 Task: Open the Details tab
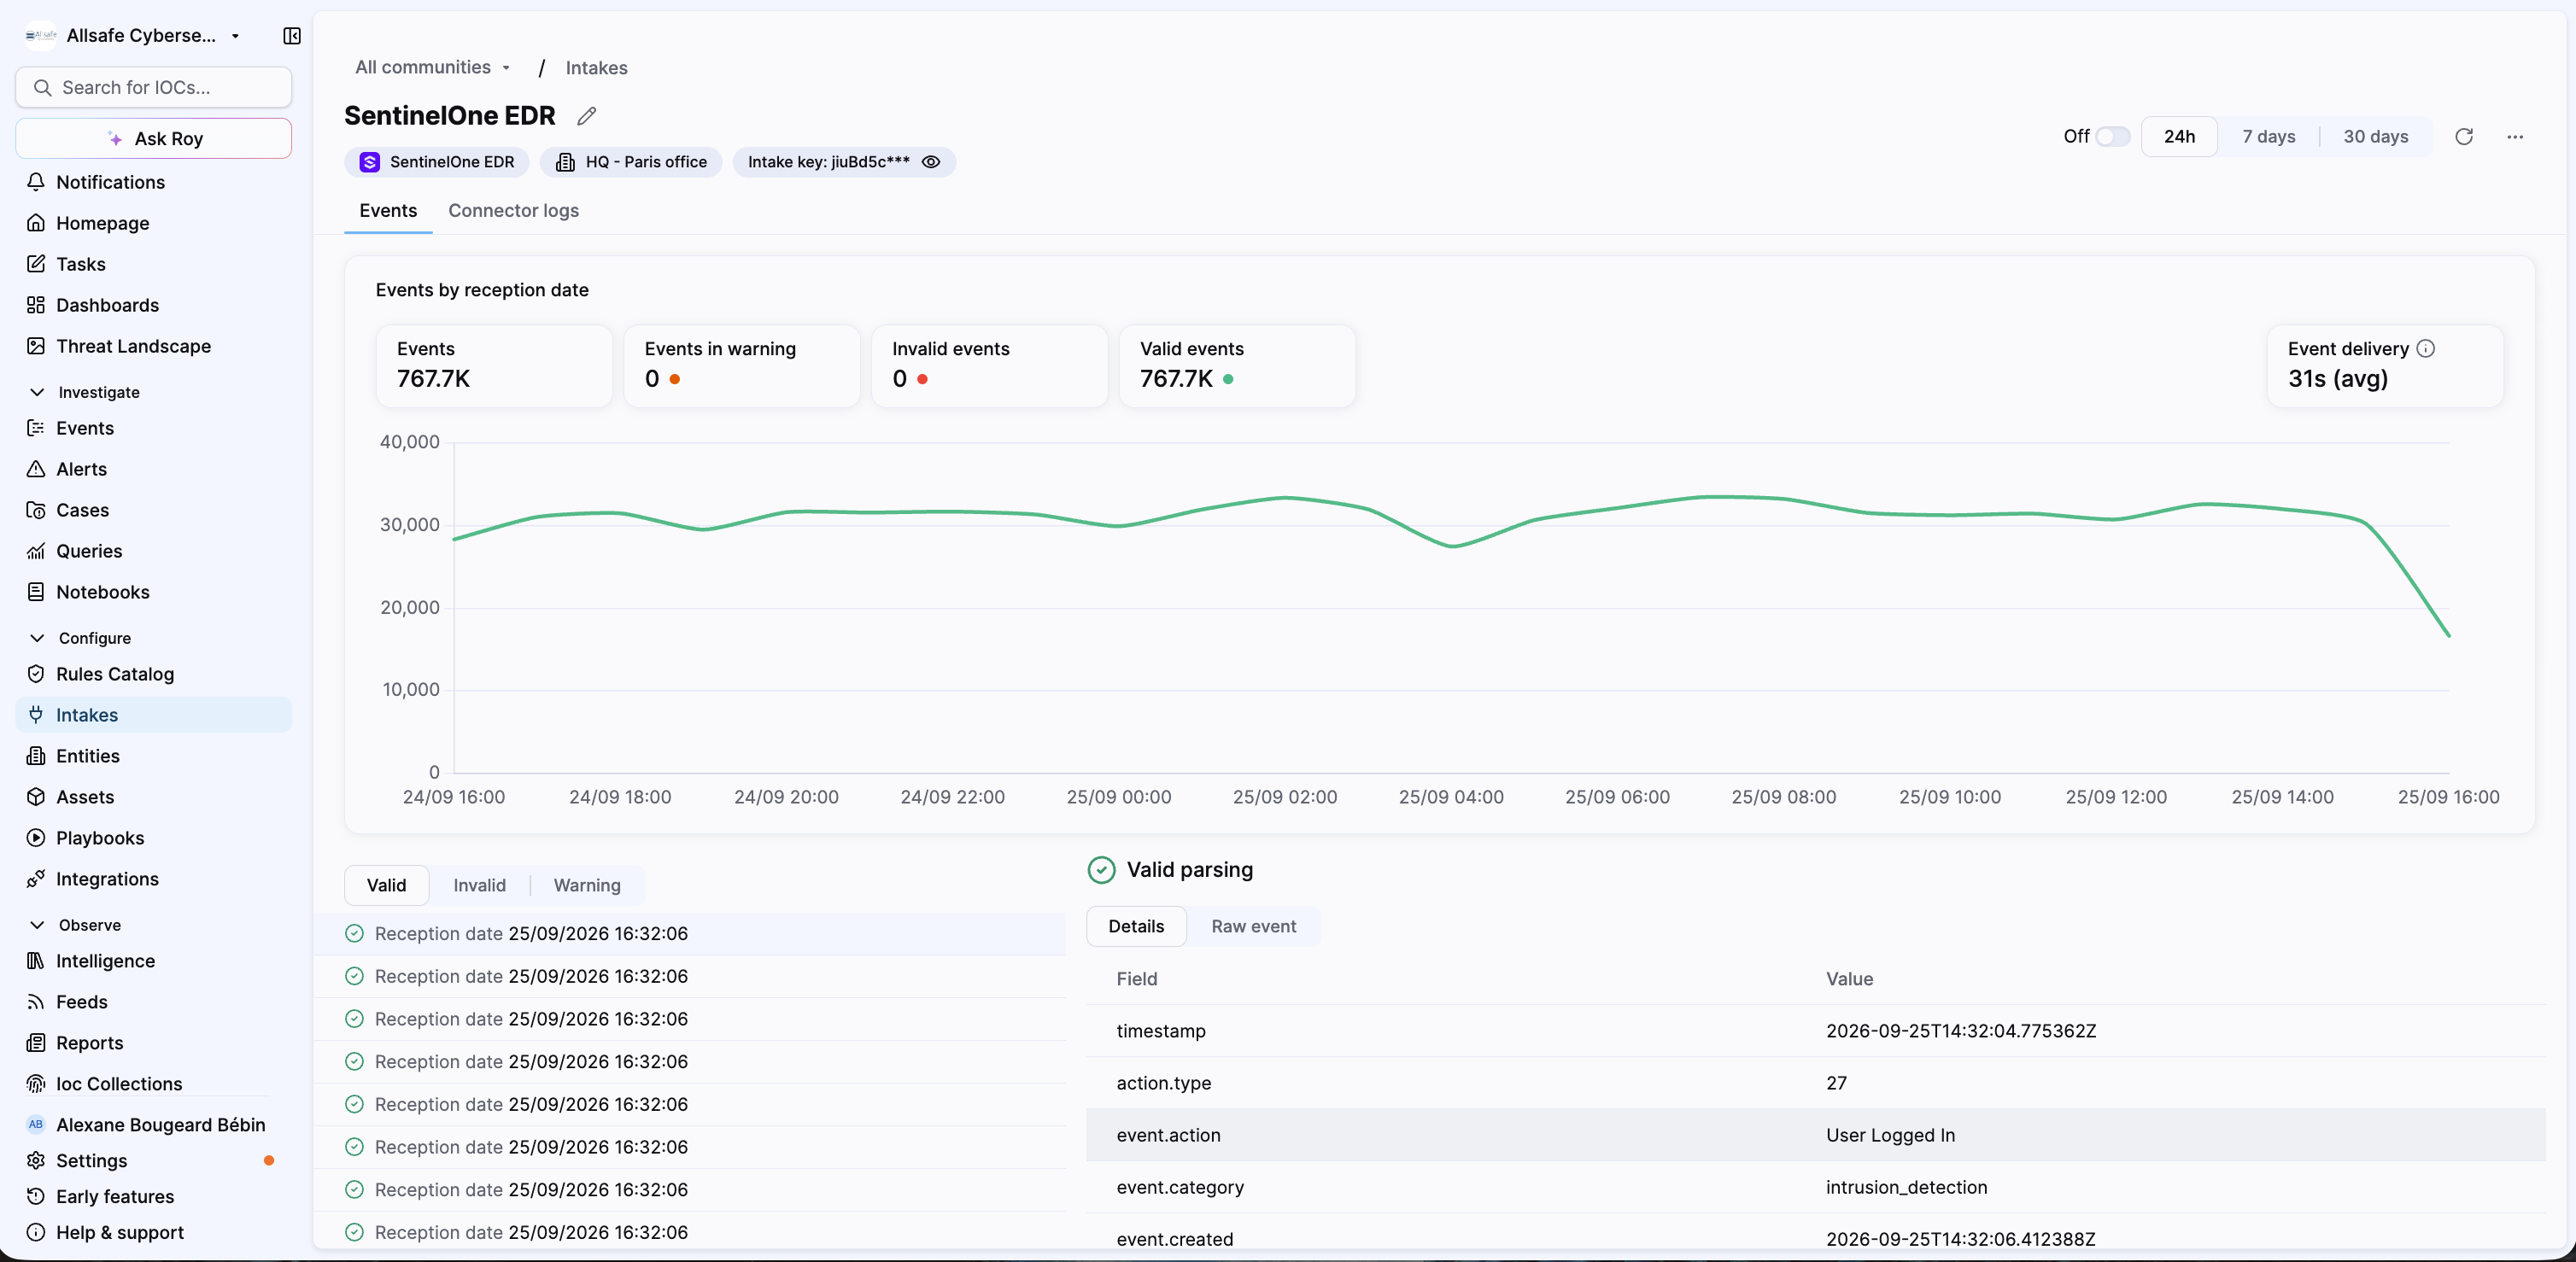pyautogui.click(x=1136, y=927)
